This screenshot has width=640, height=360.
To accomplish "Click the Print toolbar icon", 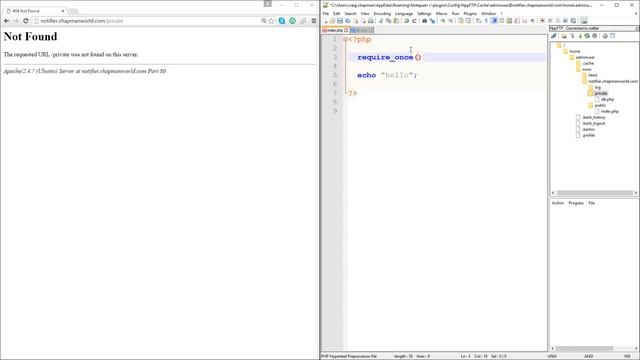I will (x=371, y=21).
